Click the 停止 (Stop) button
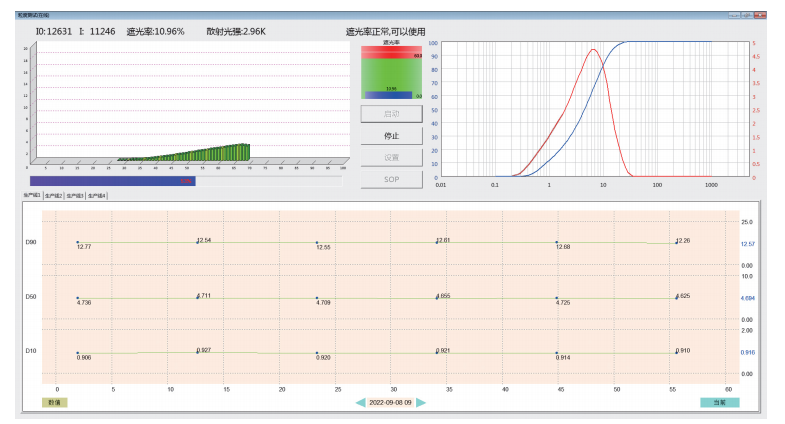The height and width of the screenshot is (424, 785). pos(391,135)
